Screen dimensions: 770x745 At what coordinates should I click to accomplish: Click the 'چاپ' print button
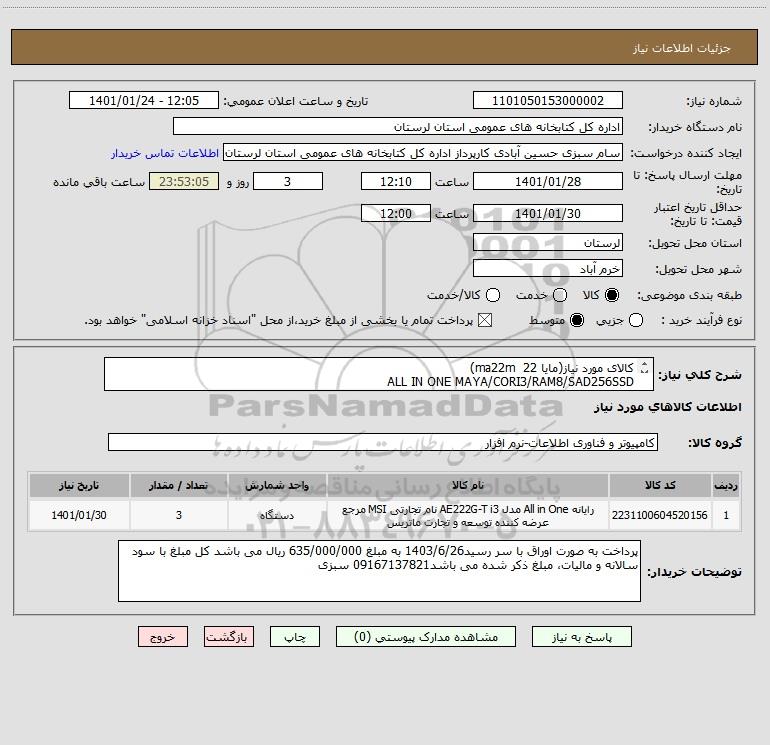[x=295, y=637]
